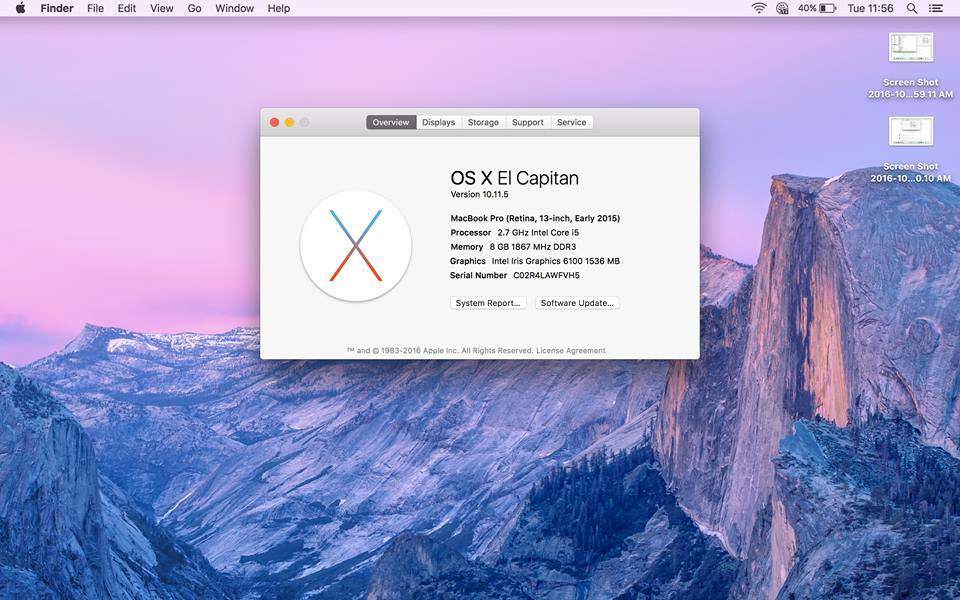The height and width of the screenshot is (600, 960).
Task: Click the Version 10.11.5 text
Action: tap(479, 195)
